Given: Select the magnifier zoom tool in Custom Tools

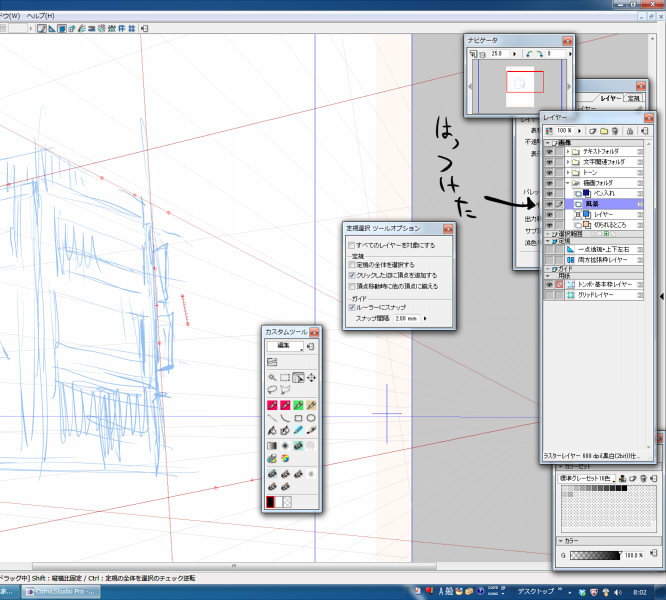Looking at the screenshot, I should (x=272, y=378).
